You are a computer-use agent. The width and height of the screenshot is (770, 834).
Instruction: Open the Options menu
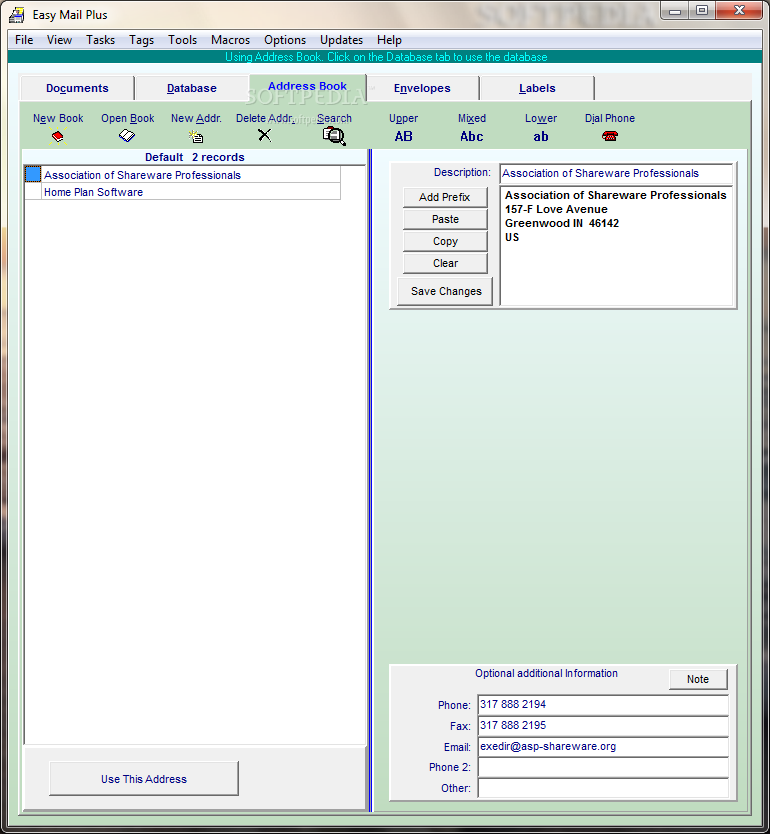pyautogui.click(x=285, y=40)
